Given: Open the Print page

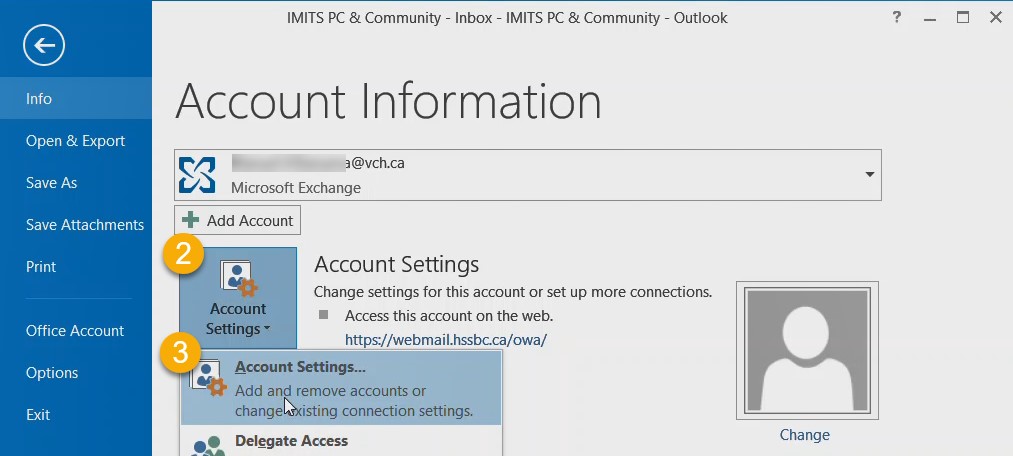Looking at the screenshot, I should [x=76, y=267].
